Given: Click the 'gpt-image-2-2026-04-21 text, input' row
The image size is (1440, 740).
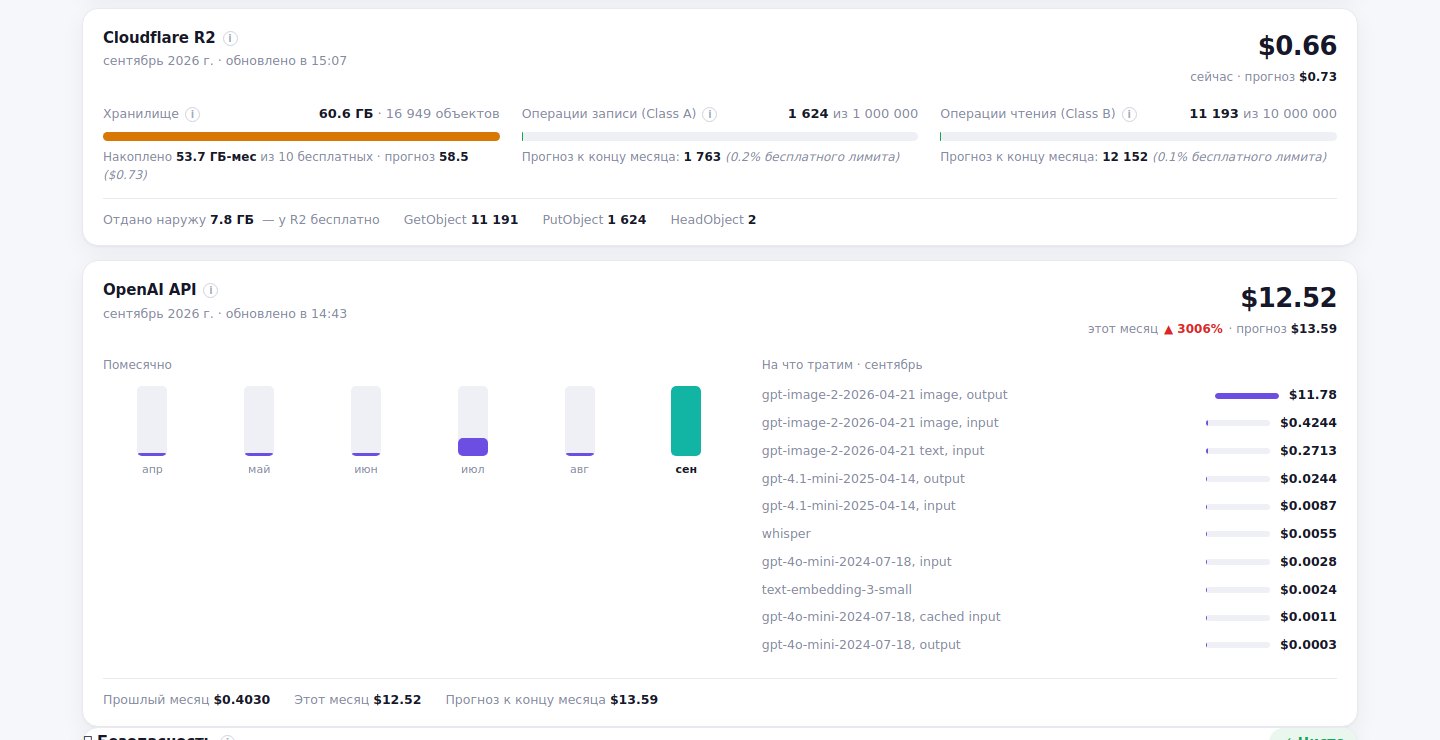Looking at the screenshot, I should (1049, 451).
